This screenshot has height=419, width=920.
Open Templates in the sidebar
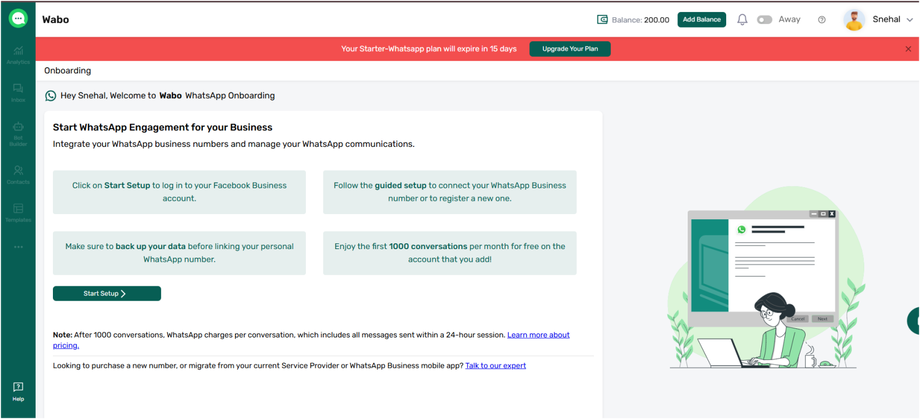click(18, 212)
